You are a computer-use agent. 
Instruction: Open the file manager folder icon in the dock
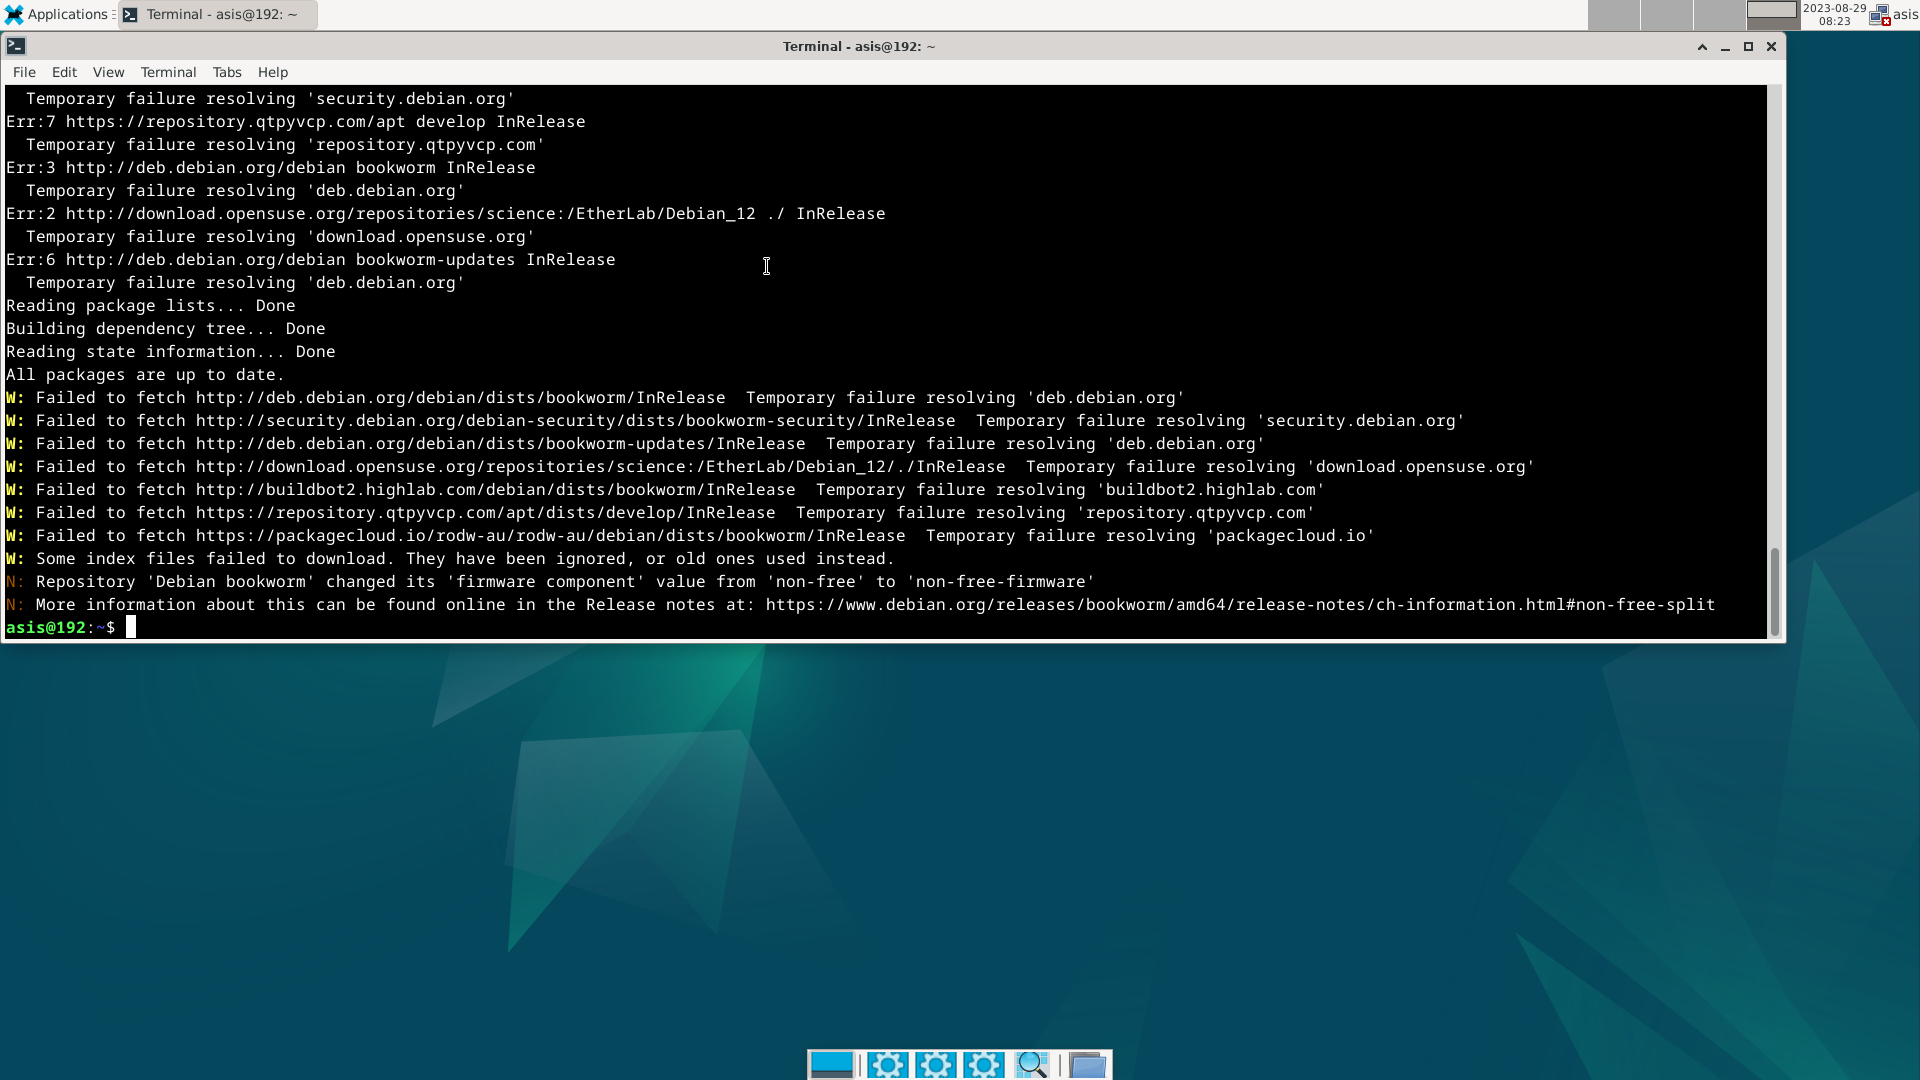click(1087, 1064)
